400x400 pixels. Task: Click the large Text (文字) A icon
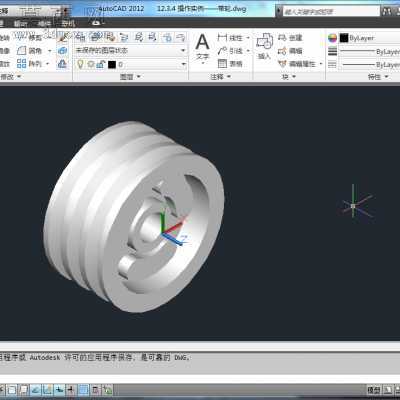pos(202,42)
